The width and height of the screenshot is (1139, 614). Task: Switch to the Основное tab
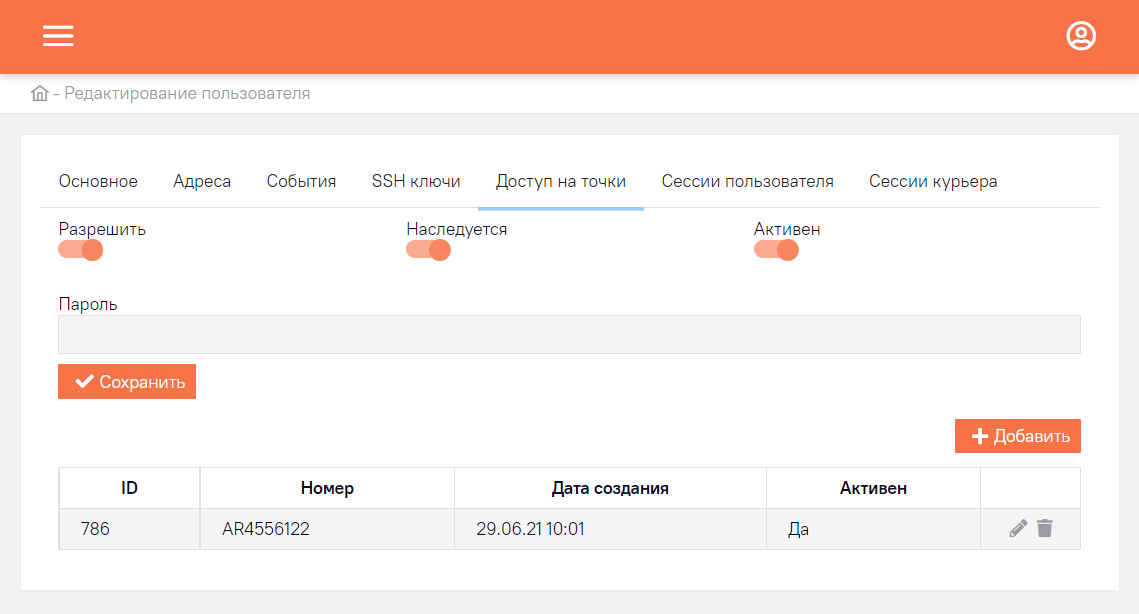click(98, 181)
